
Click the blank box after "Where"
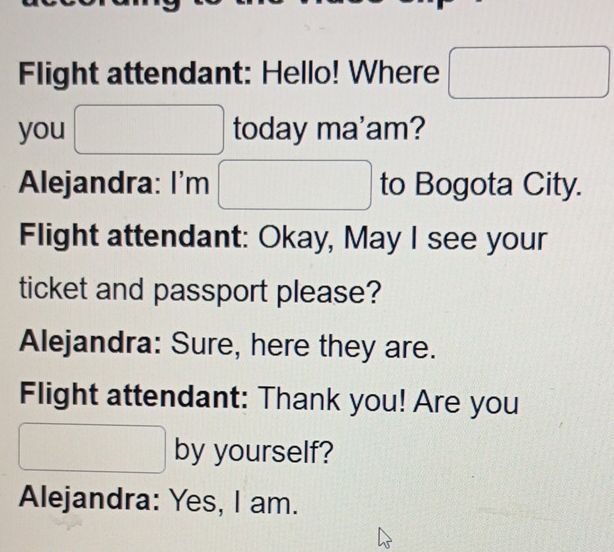click(529, 73)
